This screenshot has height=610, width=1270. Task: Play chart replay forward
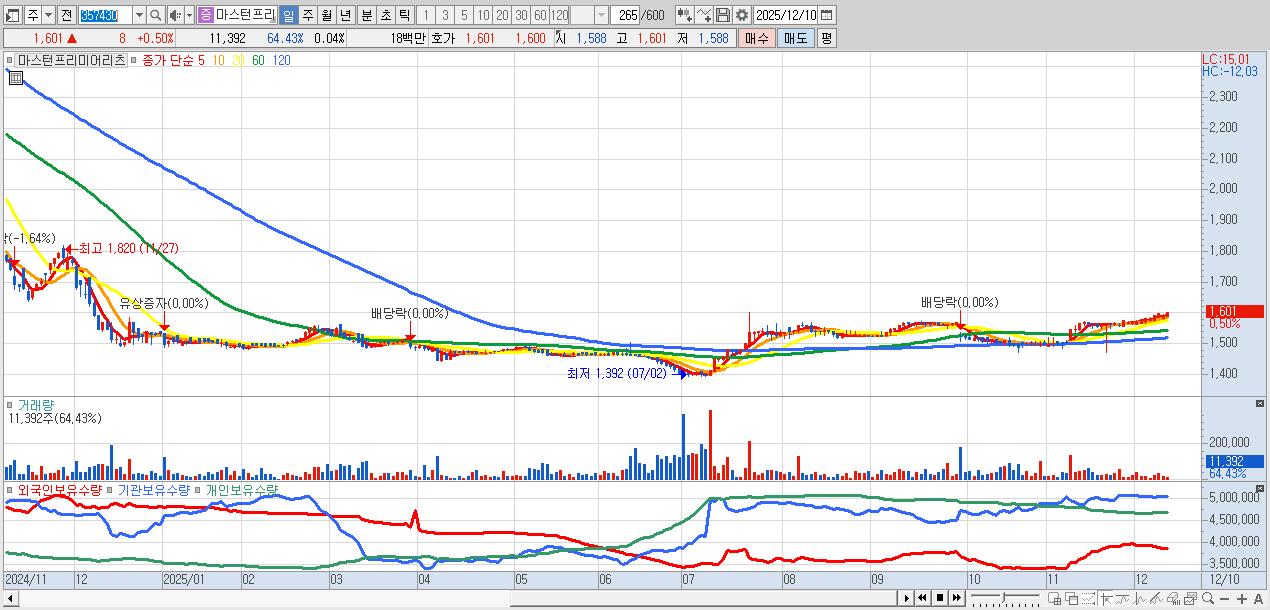click(907, 598)
